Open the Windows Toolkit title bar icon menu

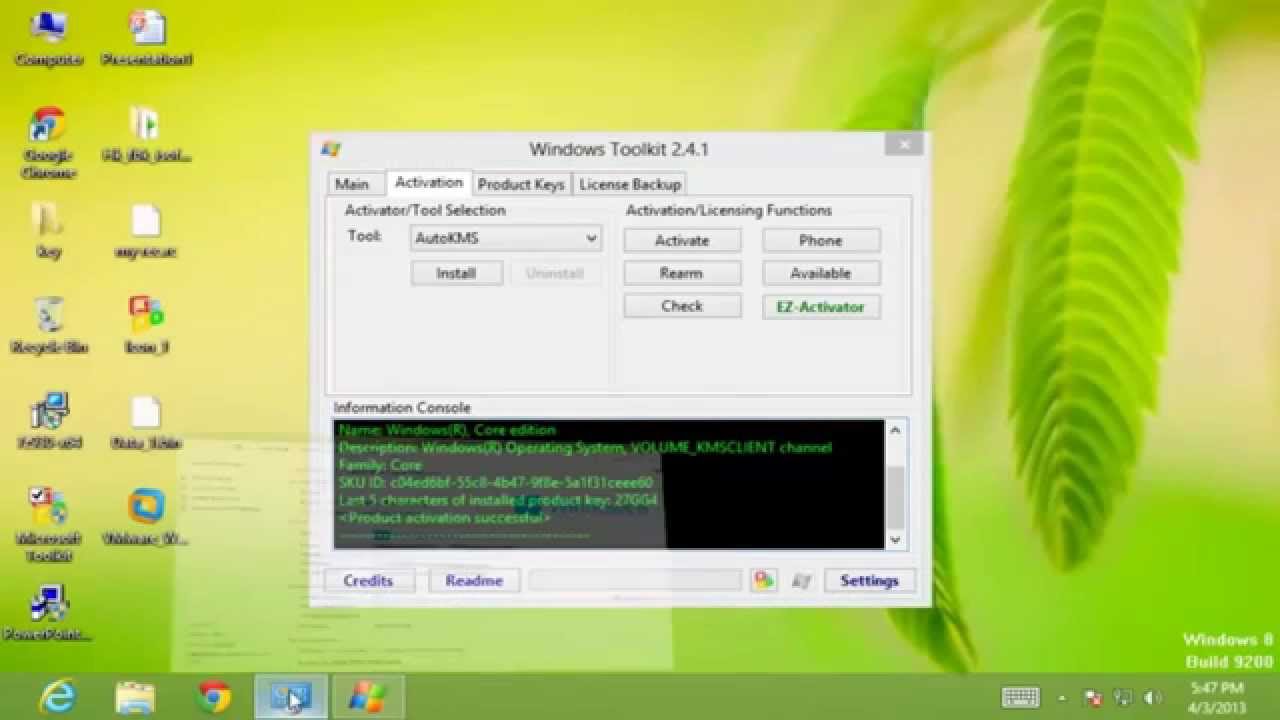pos(331,149)
